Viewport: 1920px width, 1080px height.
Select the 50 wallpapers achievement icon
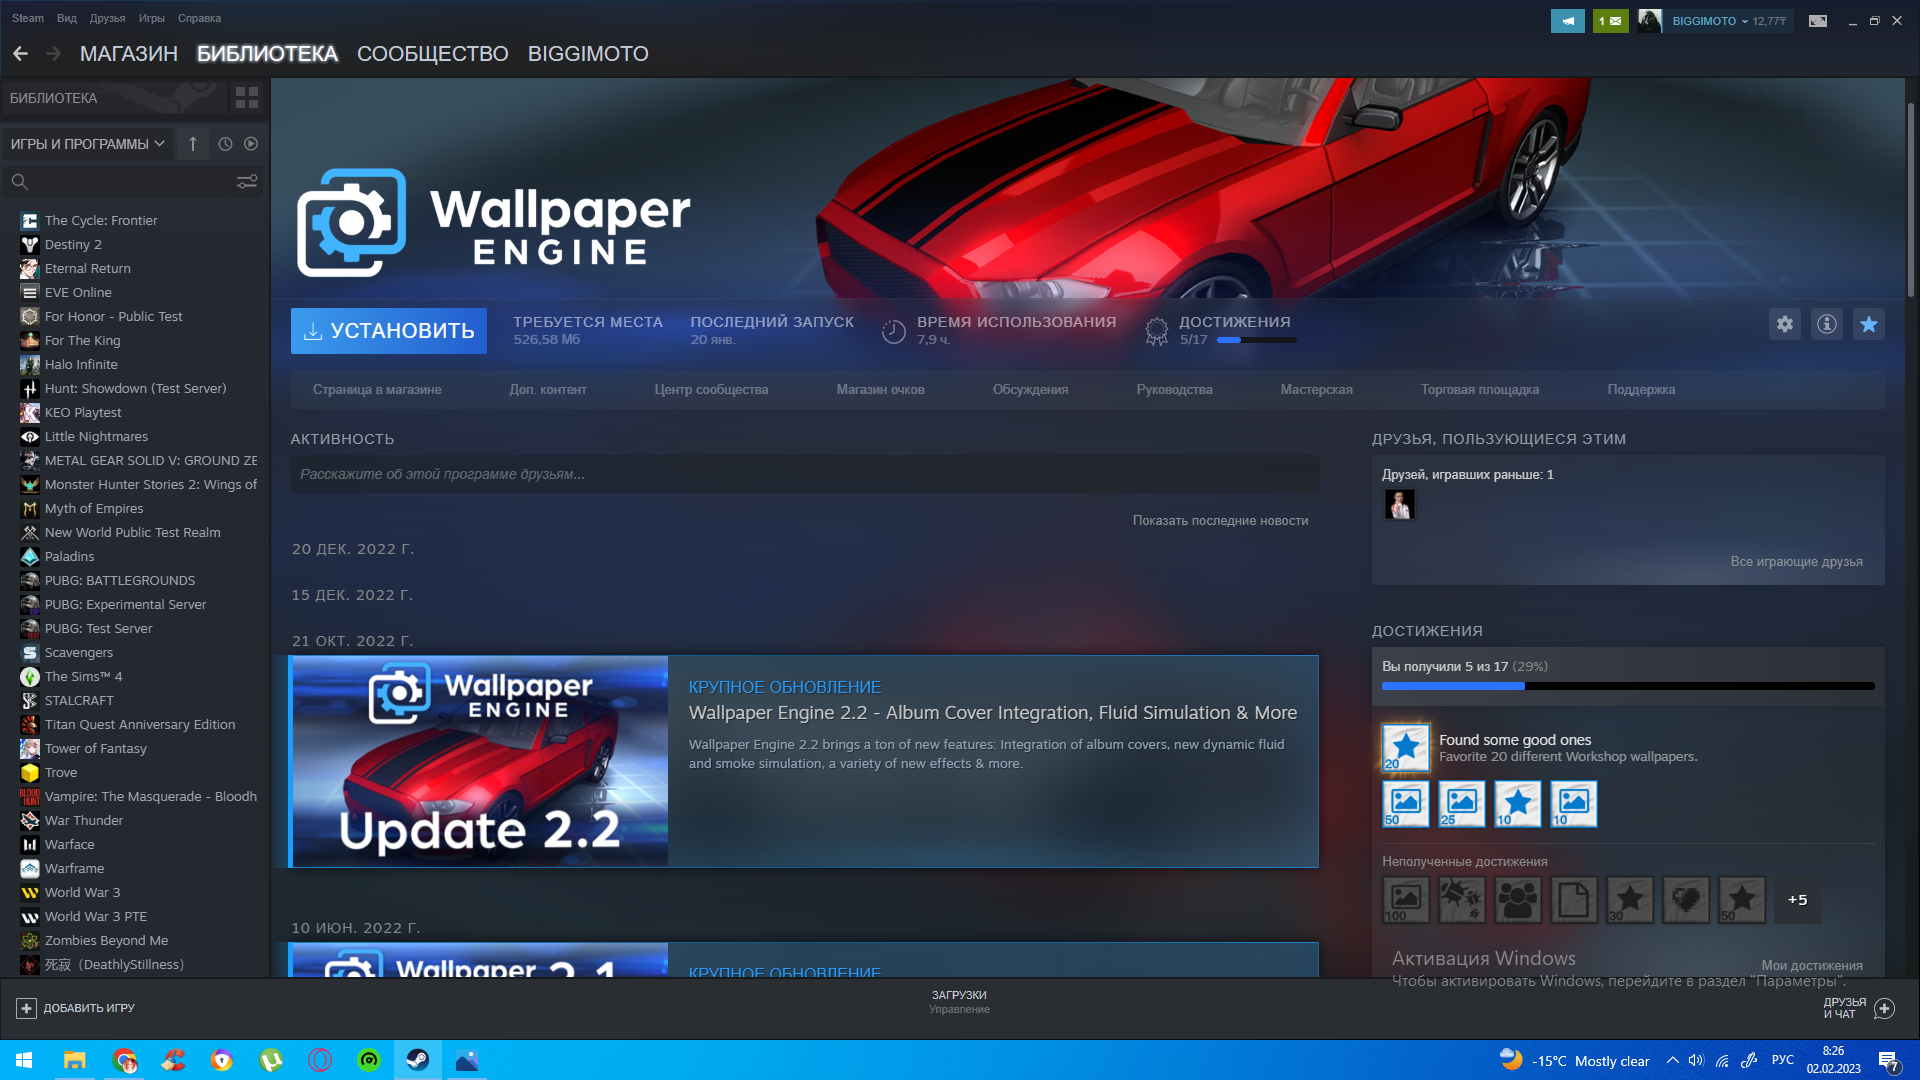1406,803
